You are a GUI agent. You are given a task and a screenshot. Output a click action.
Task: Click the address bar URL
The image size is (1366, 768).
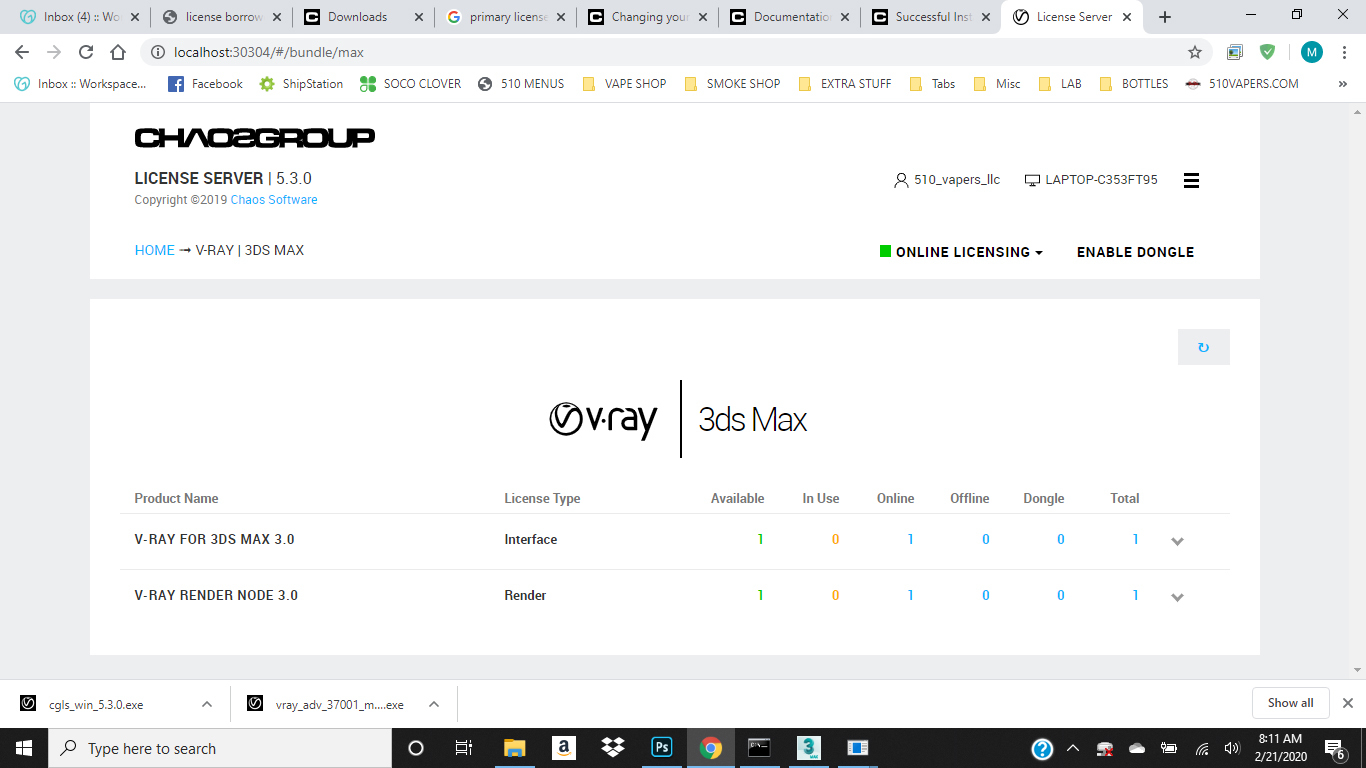coord(269,52)
